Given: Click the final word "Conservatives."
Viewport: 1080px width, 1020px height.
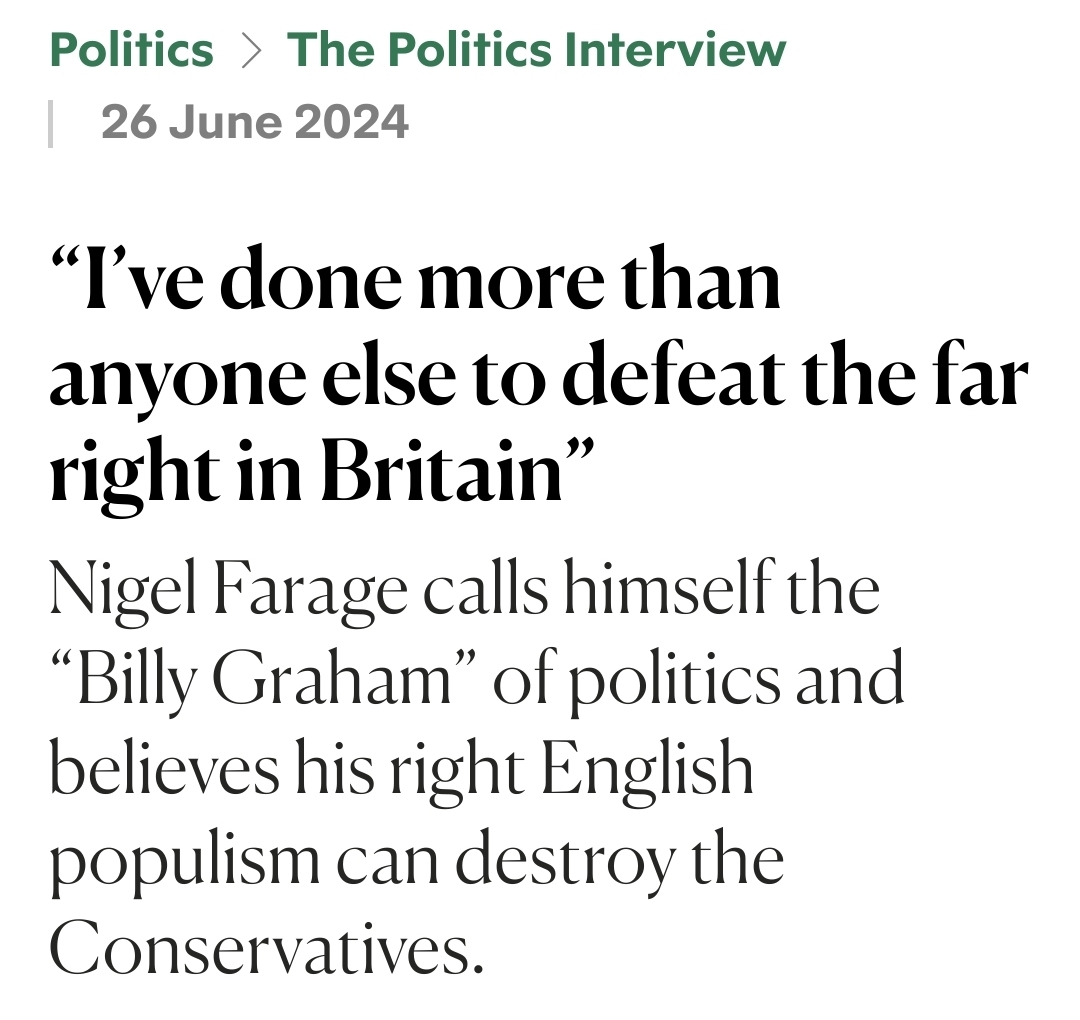Looking at the screenshot, I should coord(267,948).
